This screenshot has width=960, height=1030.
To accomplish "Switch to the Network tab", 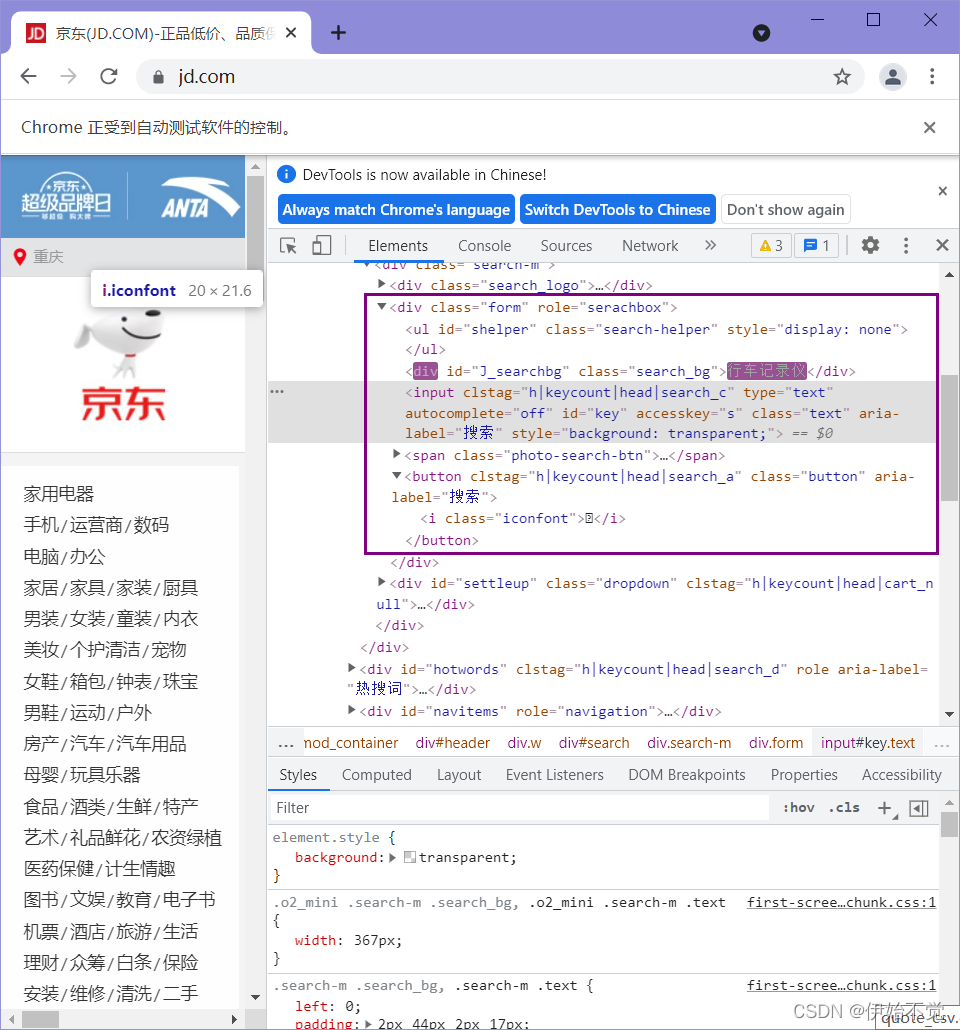I will tap(650, 246).
